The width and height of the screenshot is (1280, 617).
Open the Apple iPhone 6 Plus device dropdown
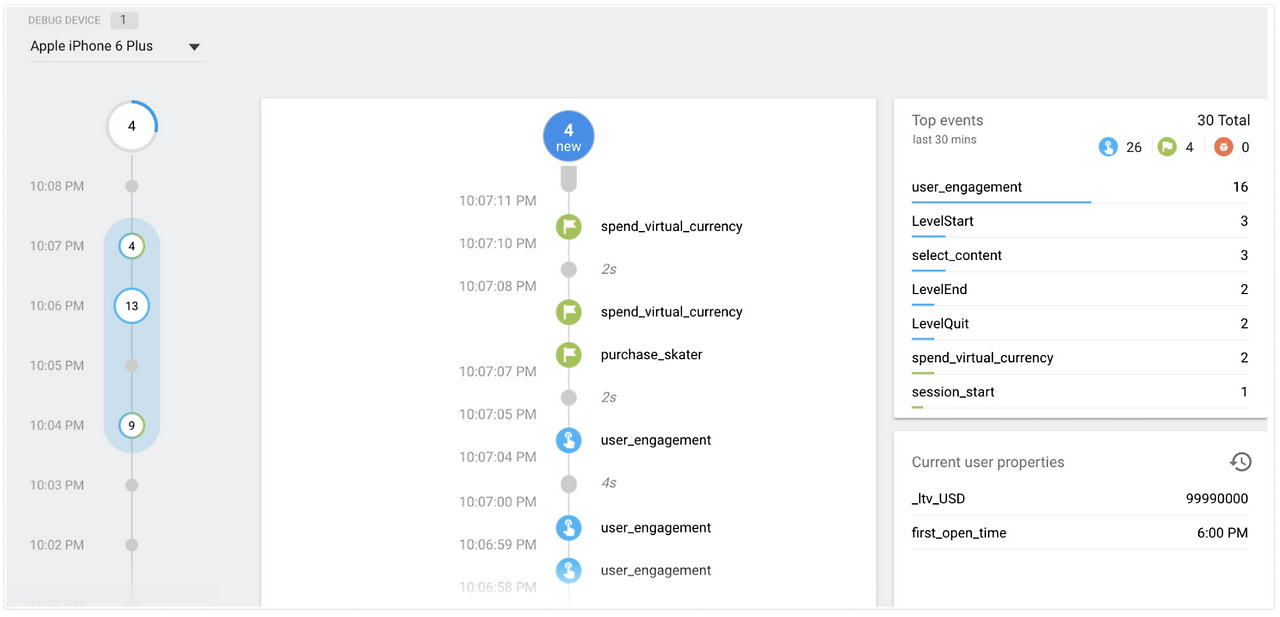[x=116, y=46]
